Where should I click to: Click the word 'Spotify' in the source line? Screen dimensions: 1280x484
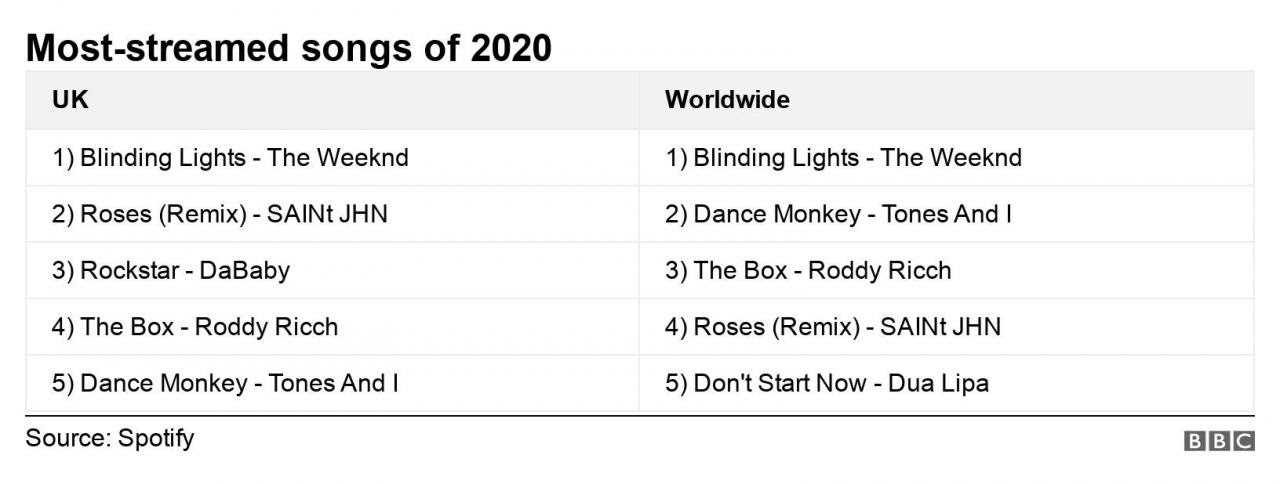coord(156,438)
